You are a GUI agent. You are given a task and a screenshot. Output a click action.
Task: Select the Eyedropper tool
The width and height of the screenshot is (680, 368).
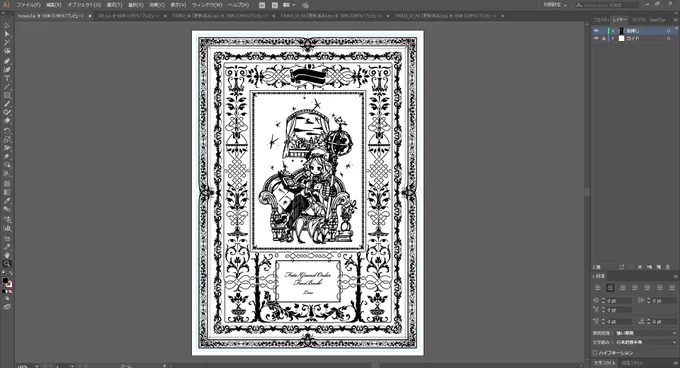pyautogui.click(x=7, y=201)
